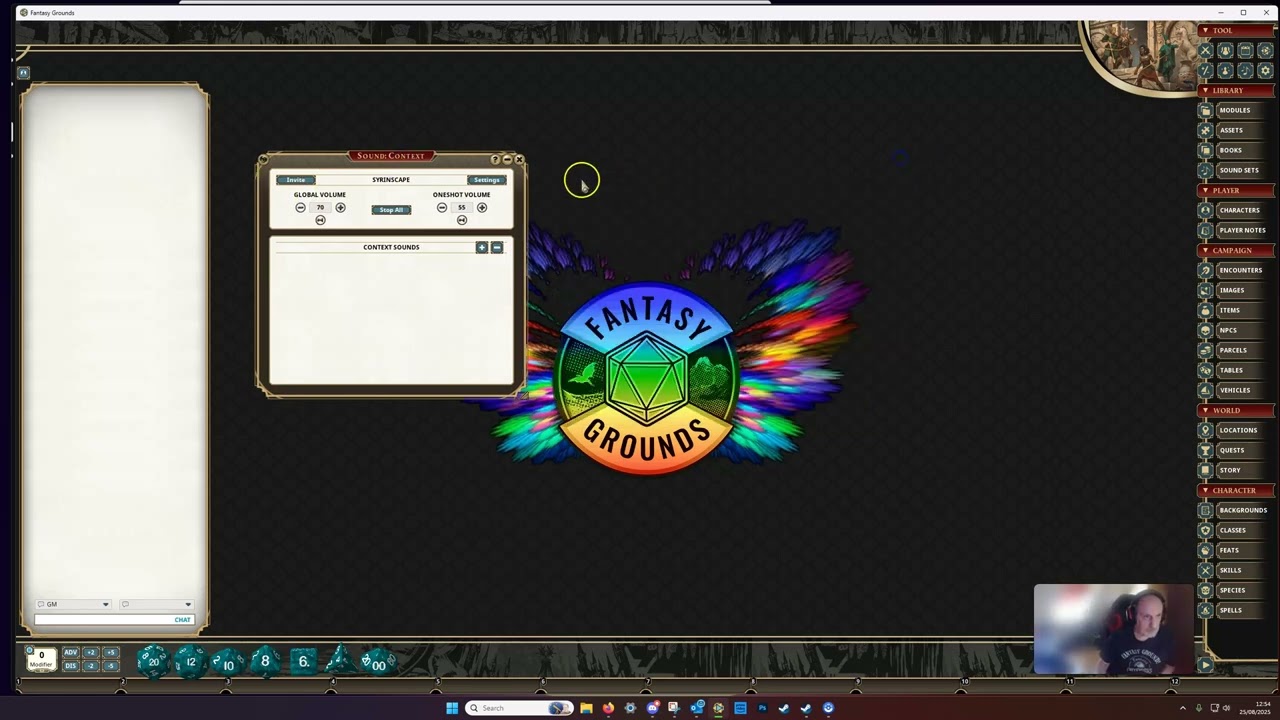Select the d20 die
The width and height of the screenshot is (1280, 720).
[x=152, y=661]
